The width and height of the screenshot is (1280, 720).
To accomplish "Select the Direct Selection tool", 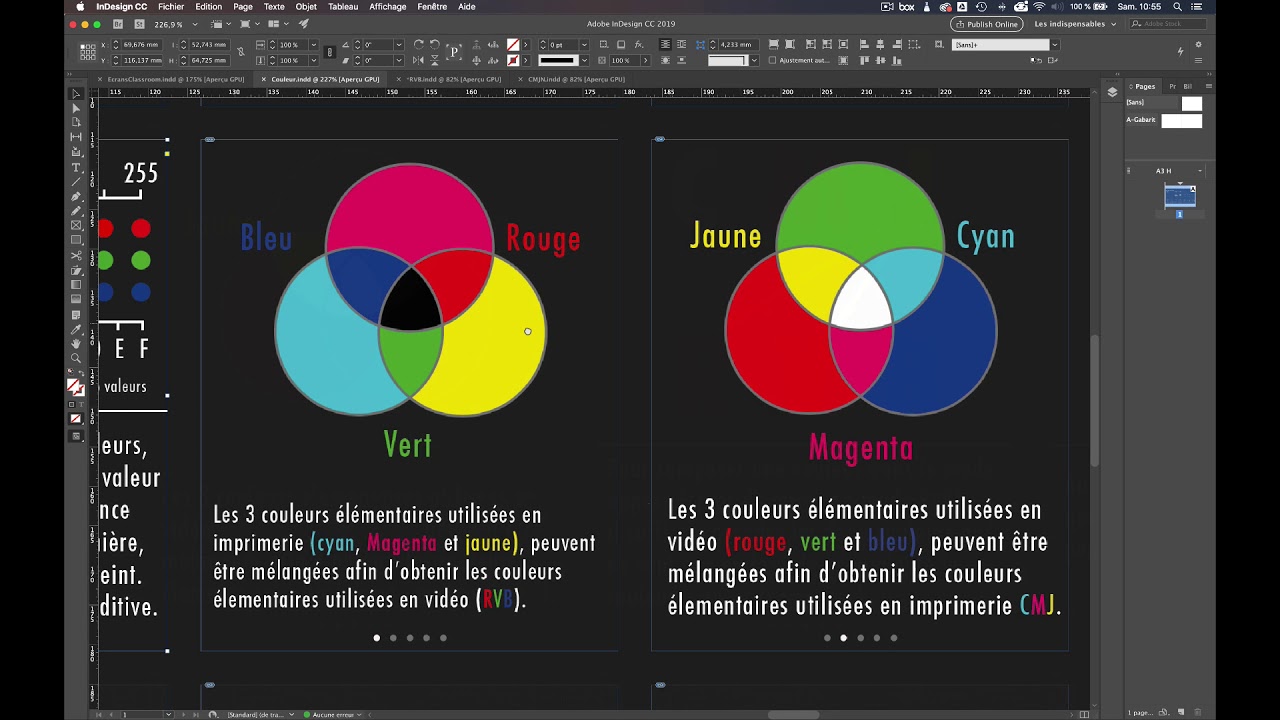I will [x=76, y=108].
